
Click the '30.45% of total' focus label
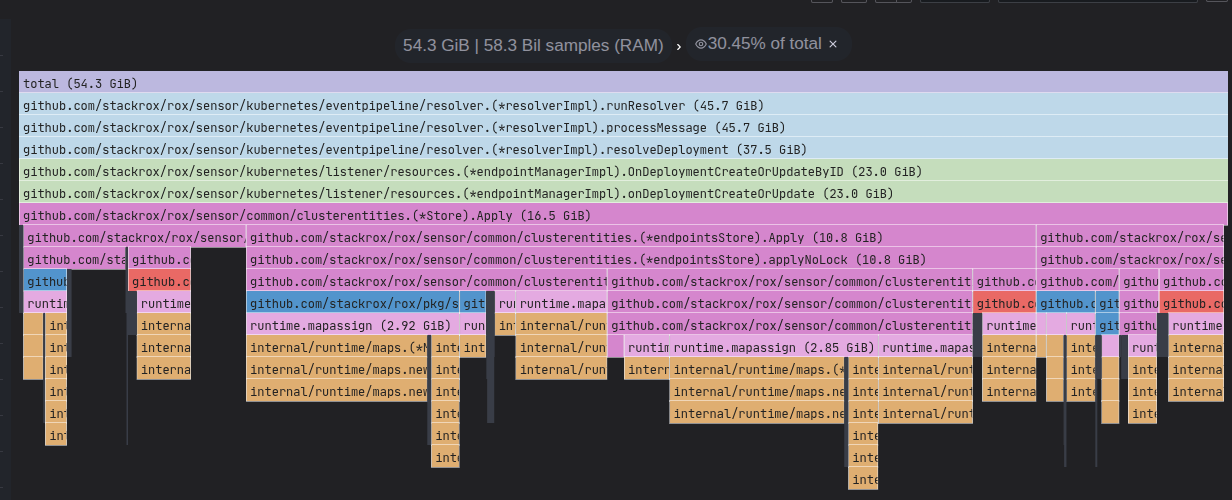764,44
